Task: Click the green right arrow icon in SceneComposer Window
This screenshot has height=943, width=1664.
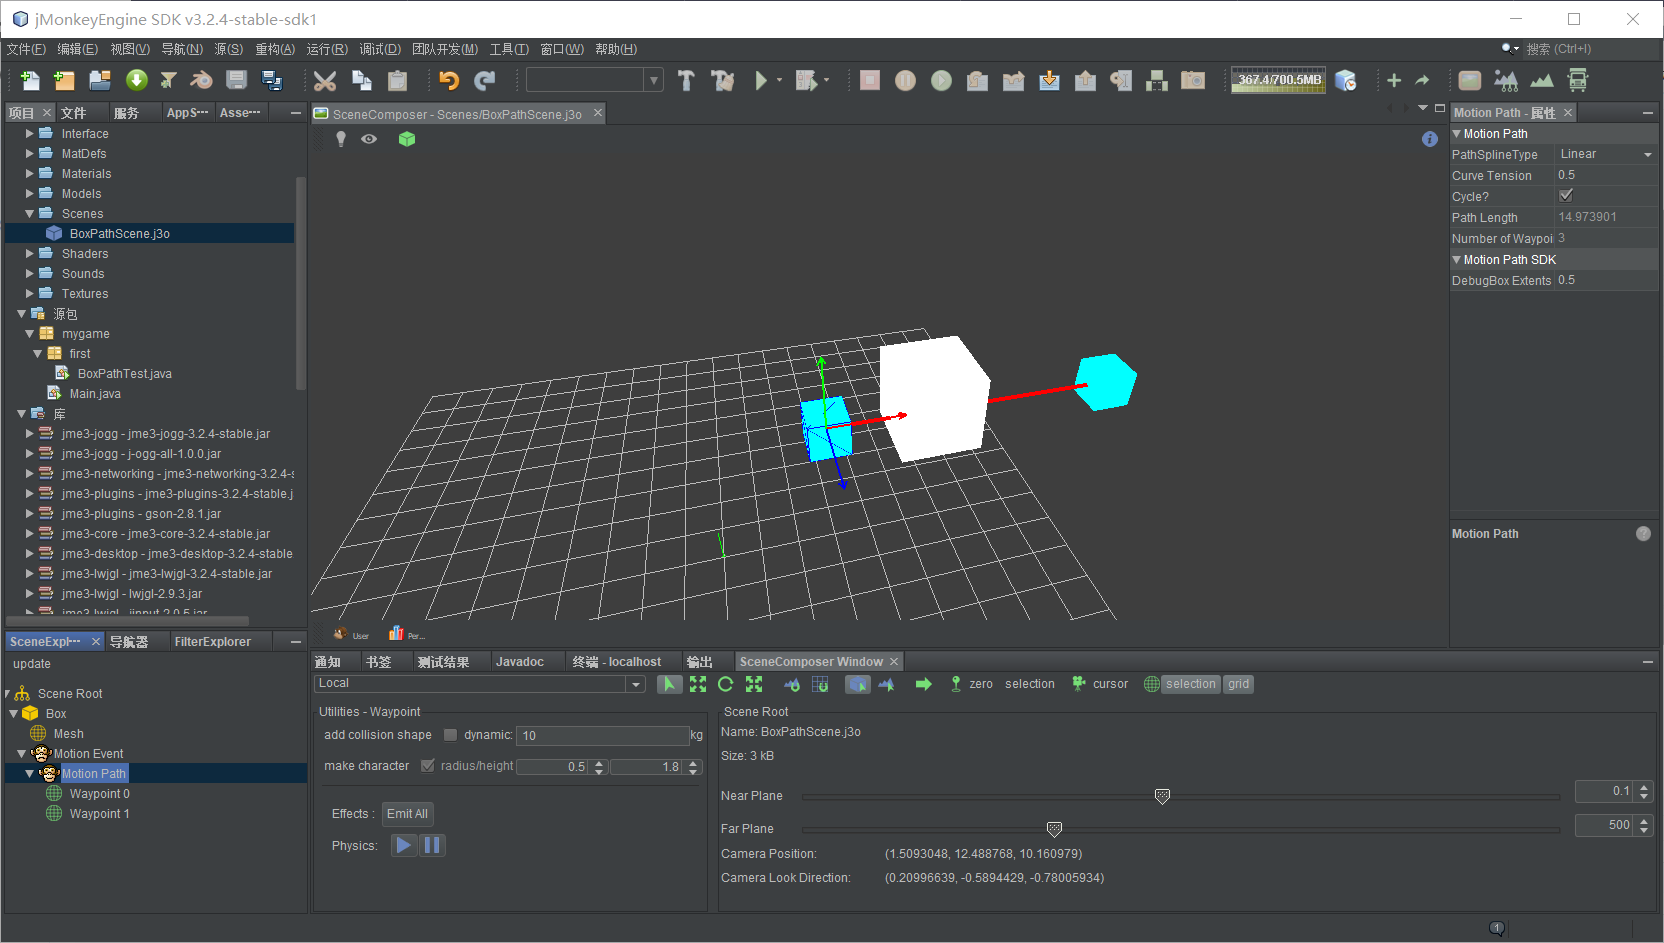Action: pos(923,684)
